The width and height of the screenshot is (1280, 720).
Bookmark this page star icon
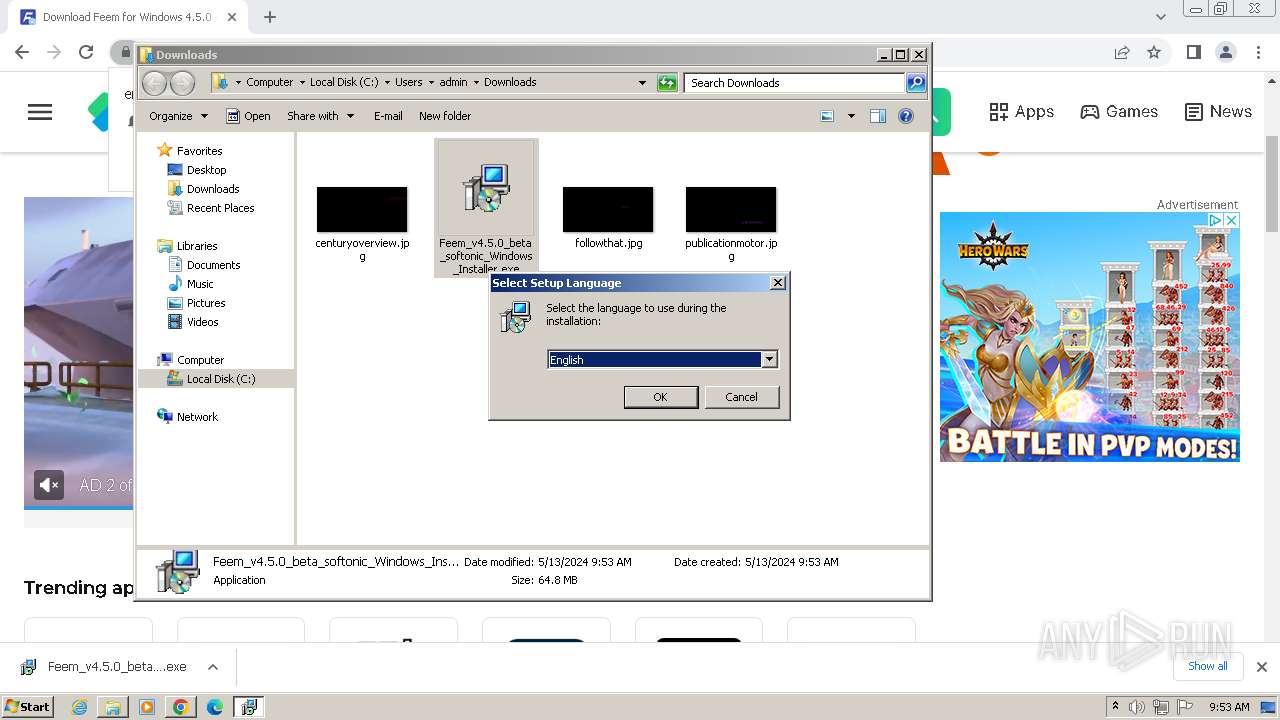(x=1154, y=52)
